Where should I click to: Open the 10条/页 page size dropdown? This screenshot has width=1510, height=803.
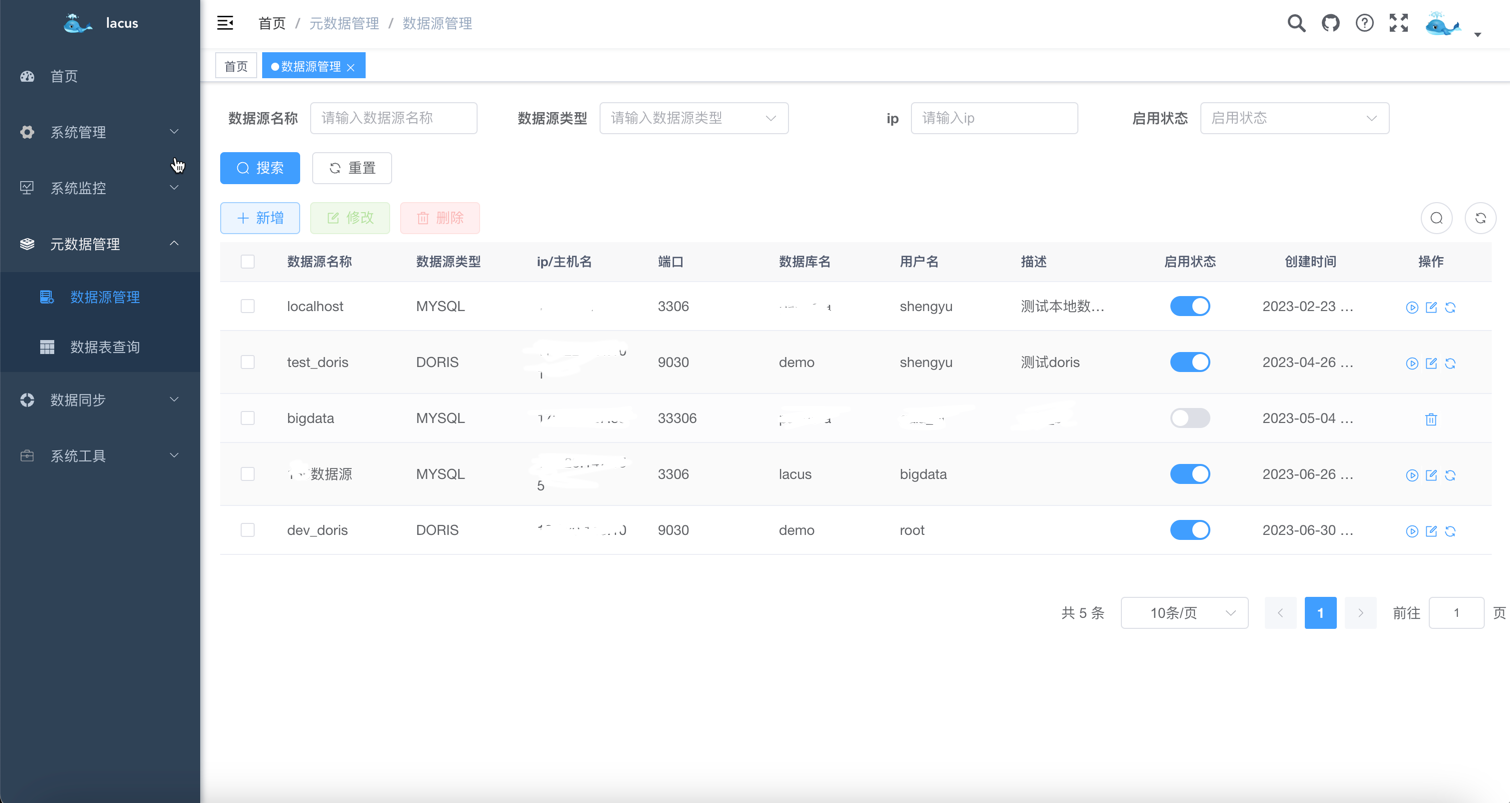tap(1184, 613)
